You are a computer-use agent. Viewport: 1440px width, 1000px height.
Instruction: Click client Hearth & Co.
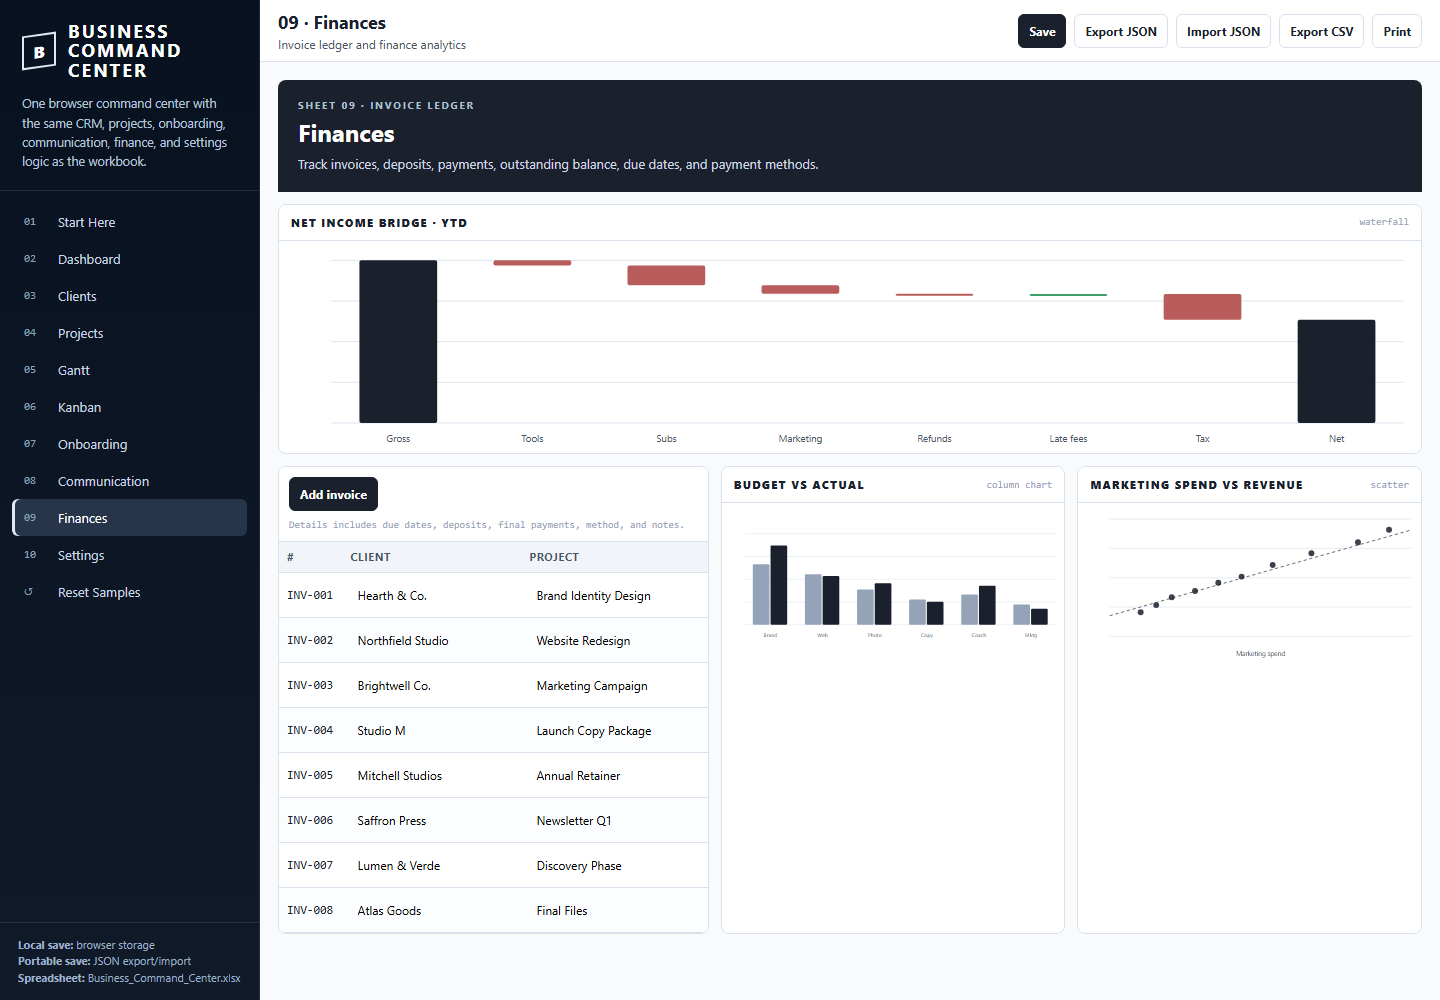point(392,595)
